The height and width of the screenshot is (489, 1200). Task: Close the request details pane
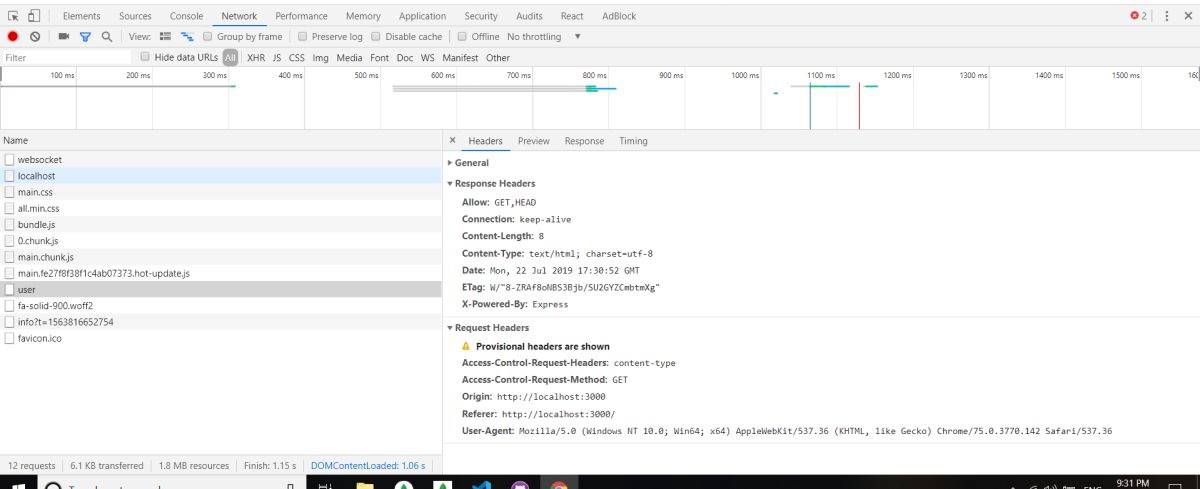[x=452, y=141]
